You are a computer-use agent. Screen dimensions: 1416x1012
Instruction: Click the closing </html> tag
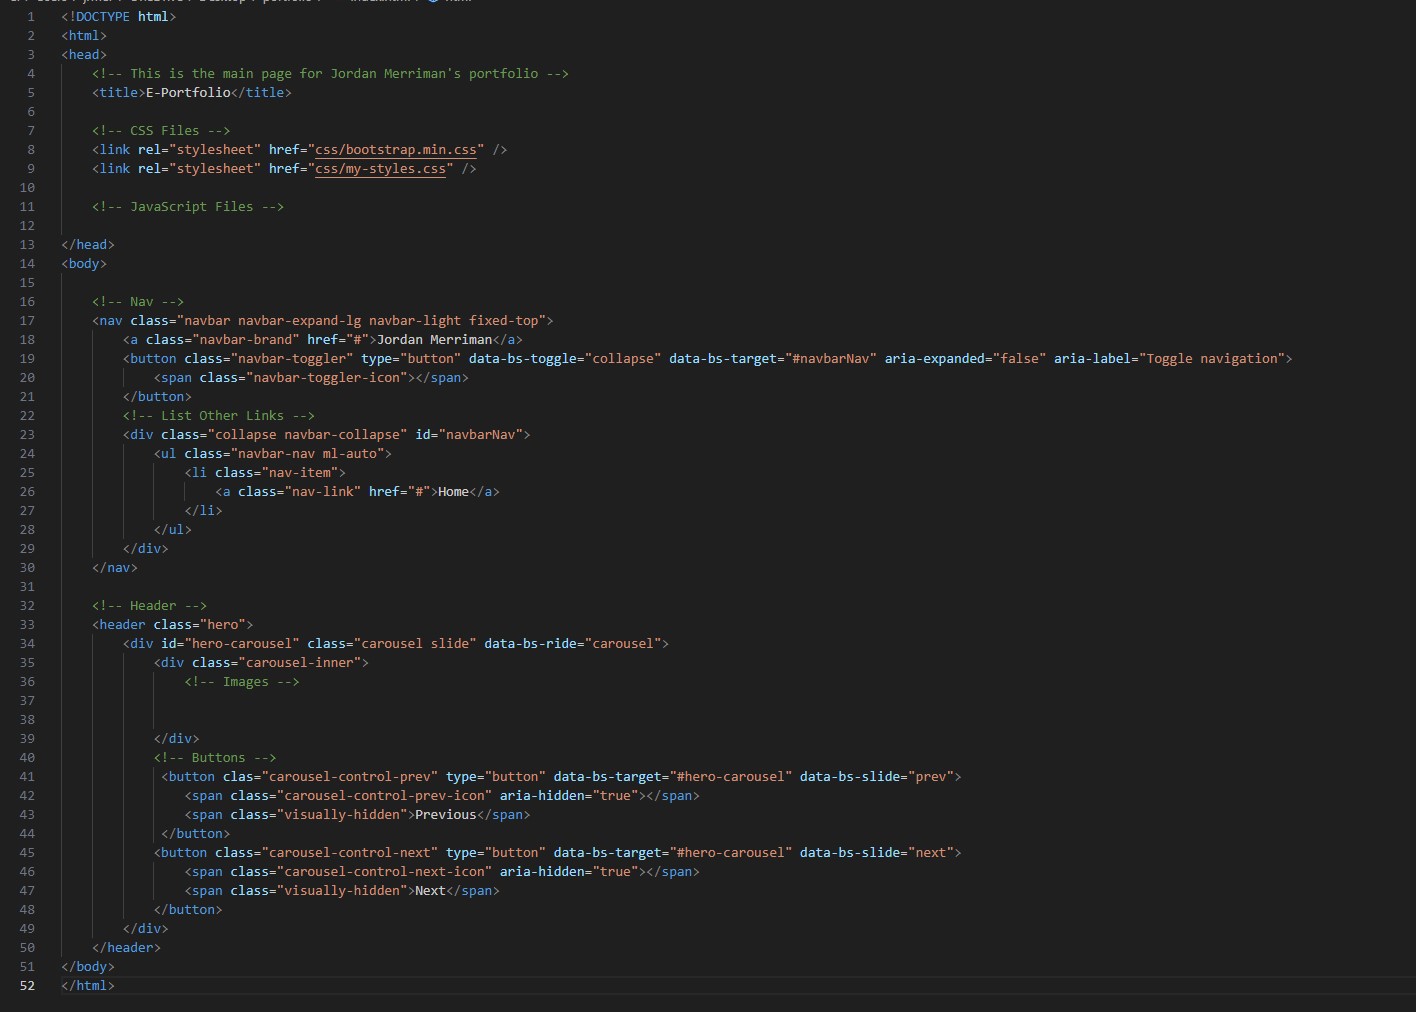click(x=88, y=986)
